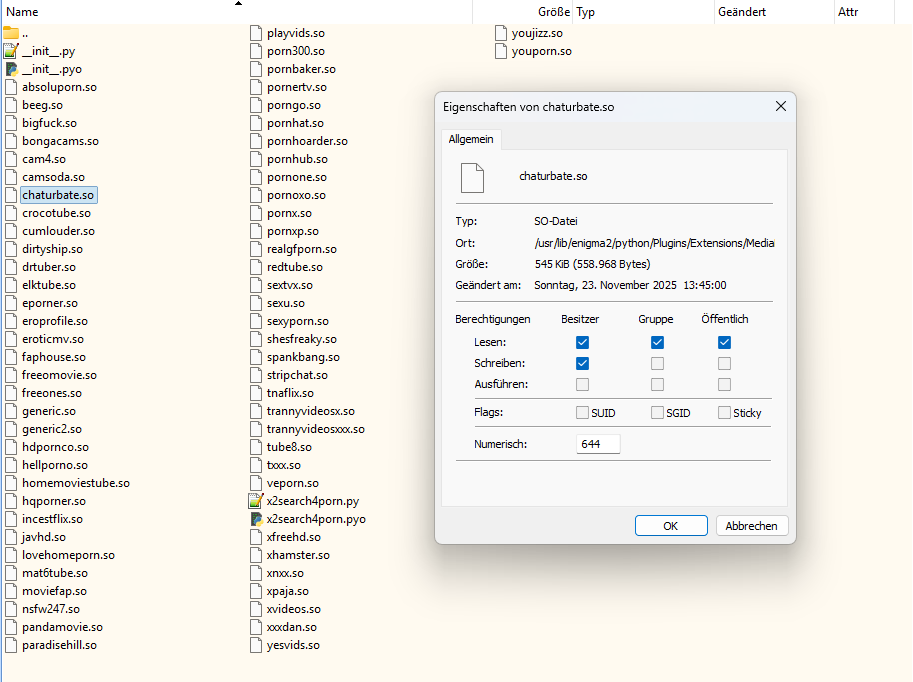Click the tube8.so file icon
The image size is (913, 682).
(x=256, y=447)
